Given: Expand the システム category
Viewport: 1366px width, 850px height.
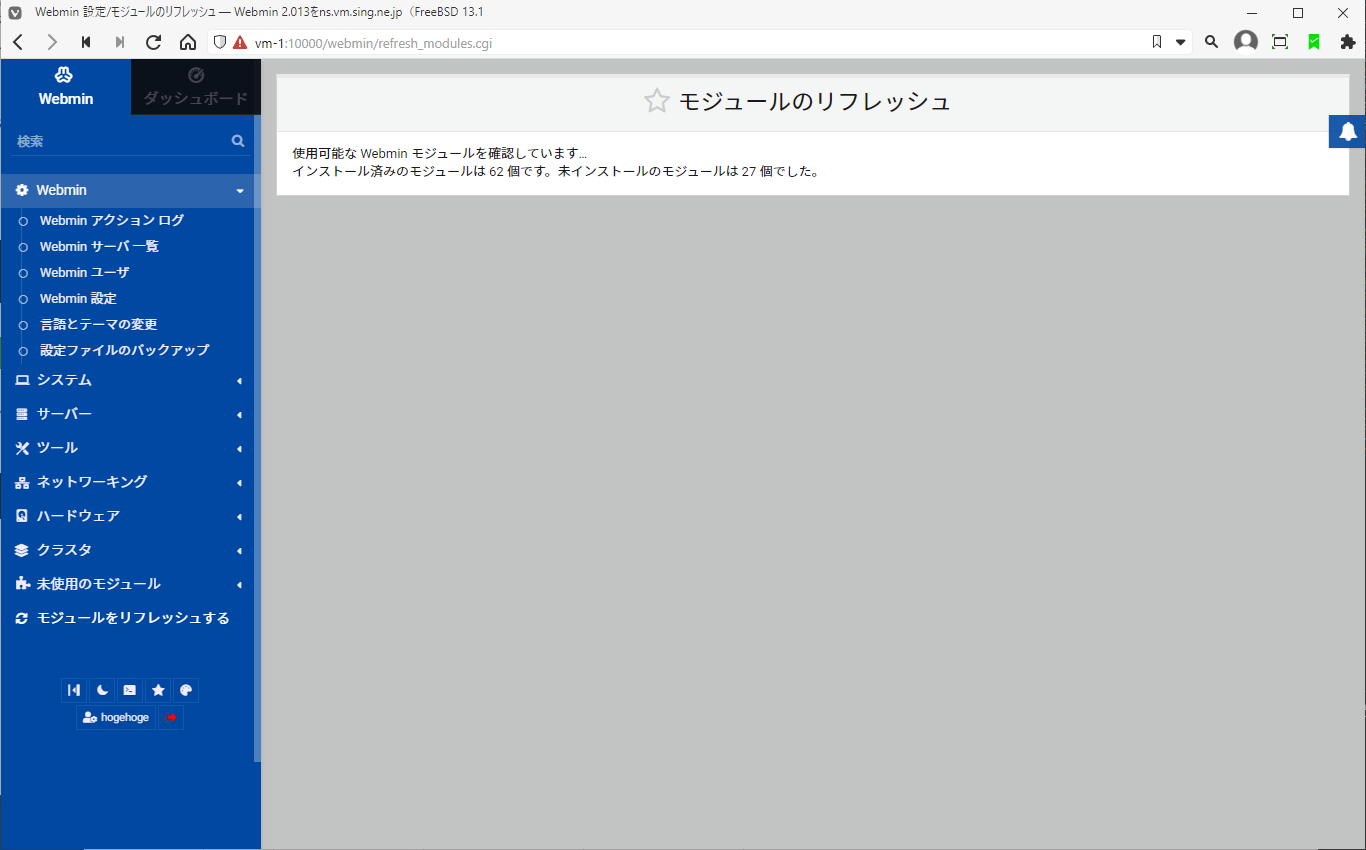Looking at the screenshot, I should tap(128, 380).
